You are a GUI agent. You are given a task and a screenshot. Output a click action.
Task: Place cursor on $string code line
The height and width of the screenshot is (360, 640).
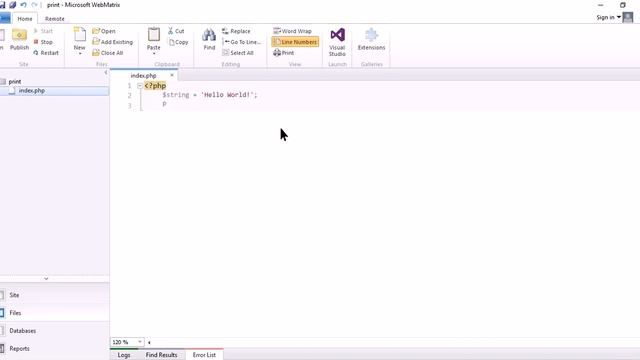click(x=210, y=95)
